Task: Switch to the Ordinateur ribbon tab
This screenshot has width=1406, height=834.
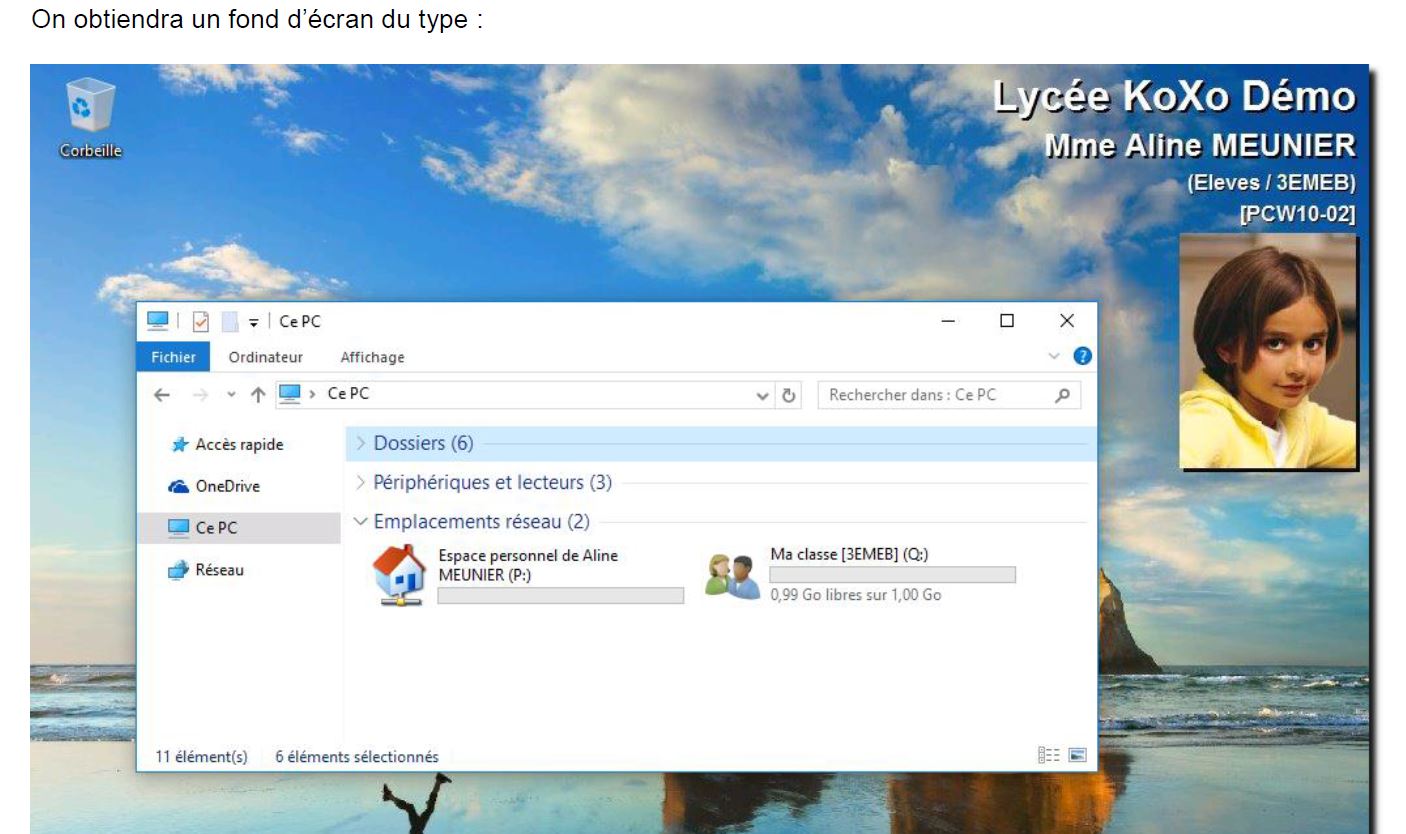Action: pos(265,357)
